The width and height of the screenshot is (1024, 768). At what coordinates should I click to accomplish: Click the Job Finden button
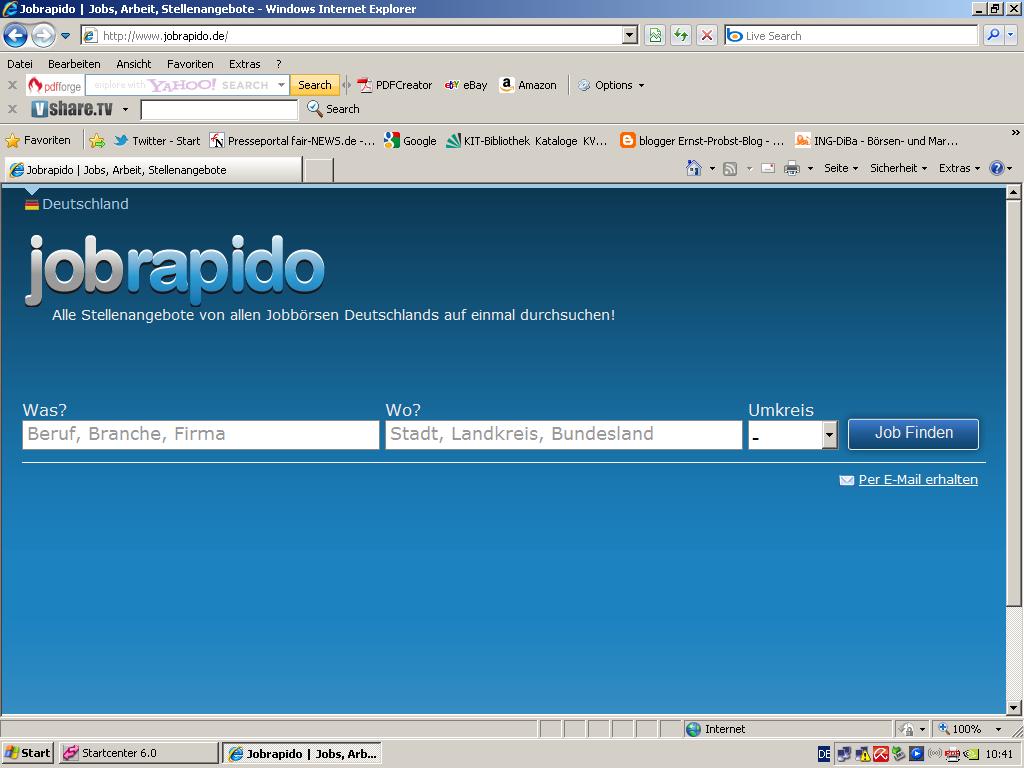pyautogui.click(x=913, y=434)
